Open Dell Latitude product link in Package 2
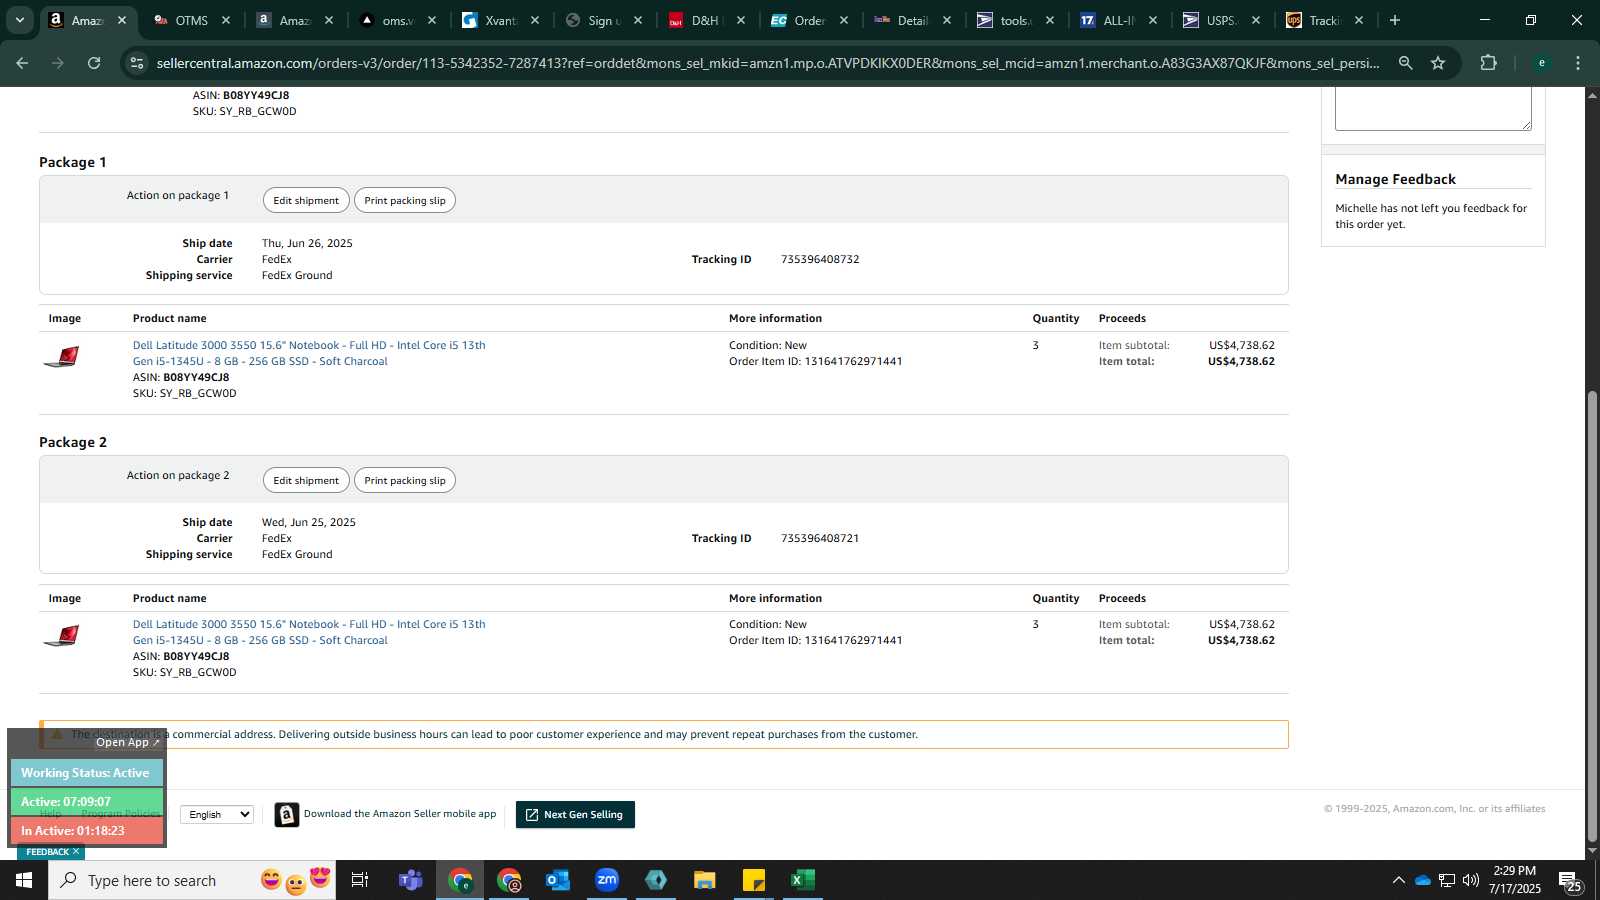The height and width of the screenshot is (900, 1600). click(309, 632)
